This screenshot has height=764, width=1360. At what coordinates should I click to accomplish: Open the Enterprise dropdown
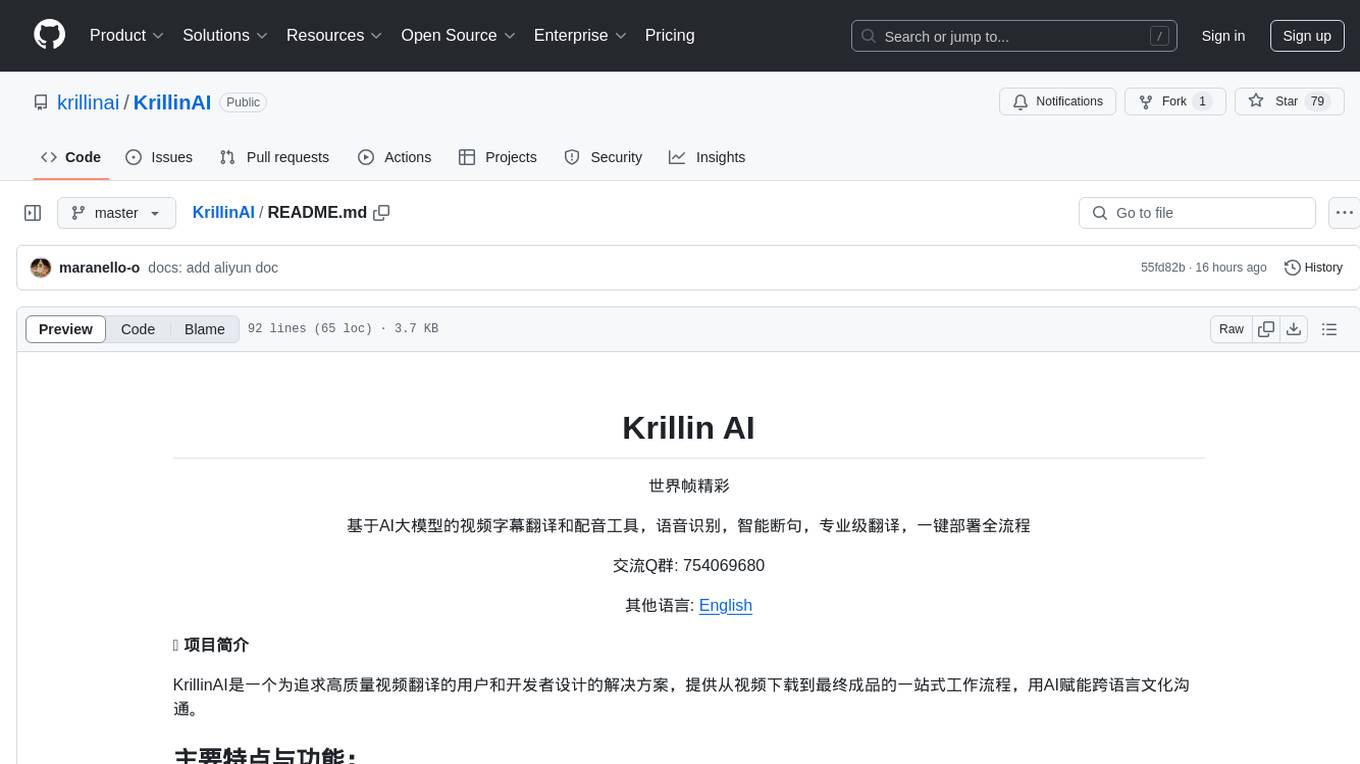coord(580,35)
